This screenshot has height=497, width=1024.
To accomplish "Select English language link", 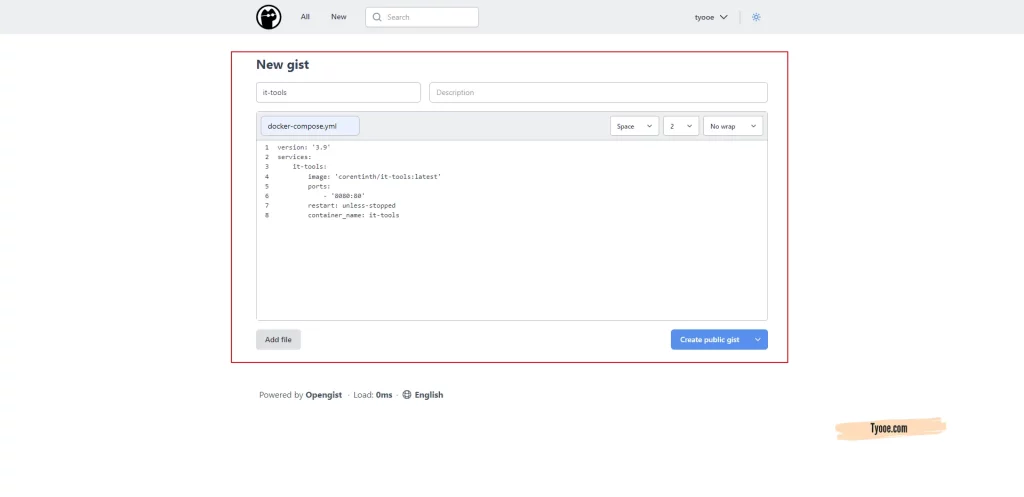I will click(x=429, y=395).
